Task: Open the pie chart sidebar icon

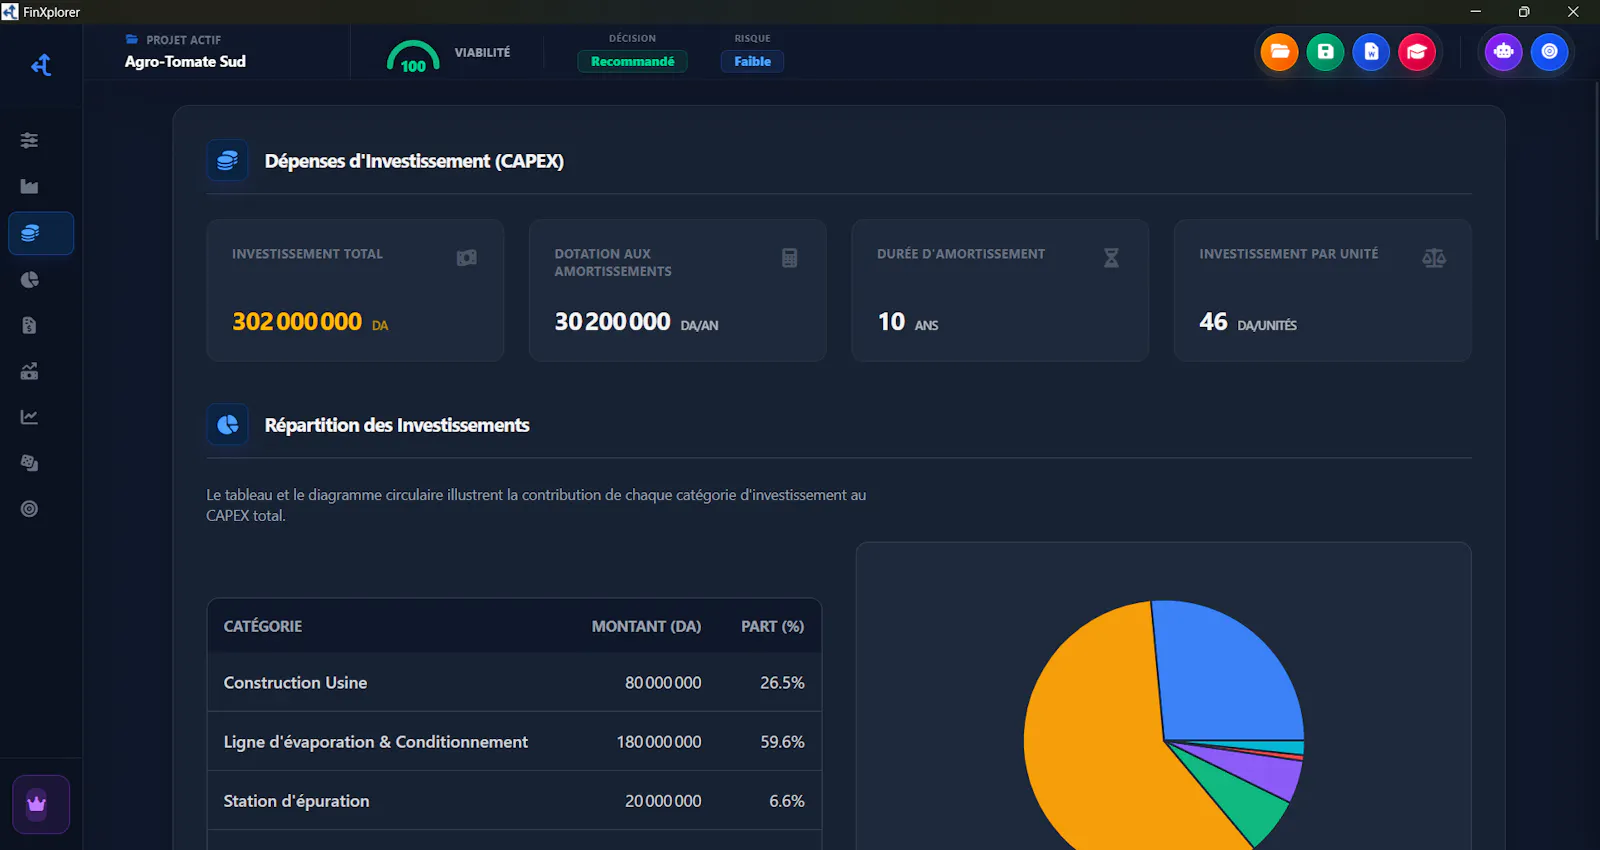Action: [x=29, y=279]
